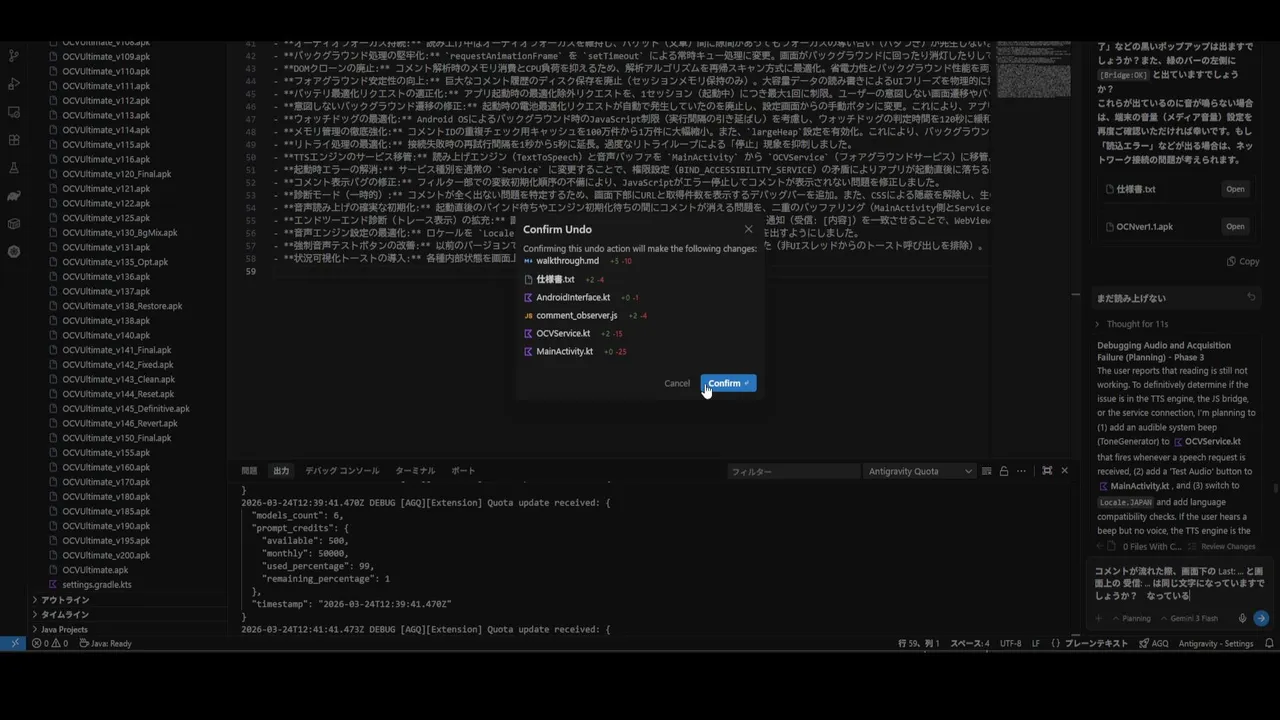This screenshot has width=1280, height=720.
Task: Click the microphone icon in chat input
Action: 1242,618
